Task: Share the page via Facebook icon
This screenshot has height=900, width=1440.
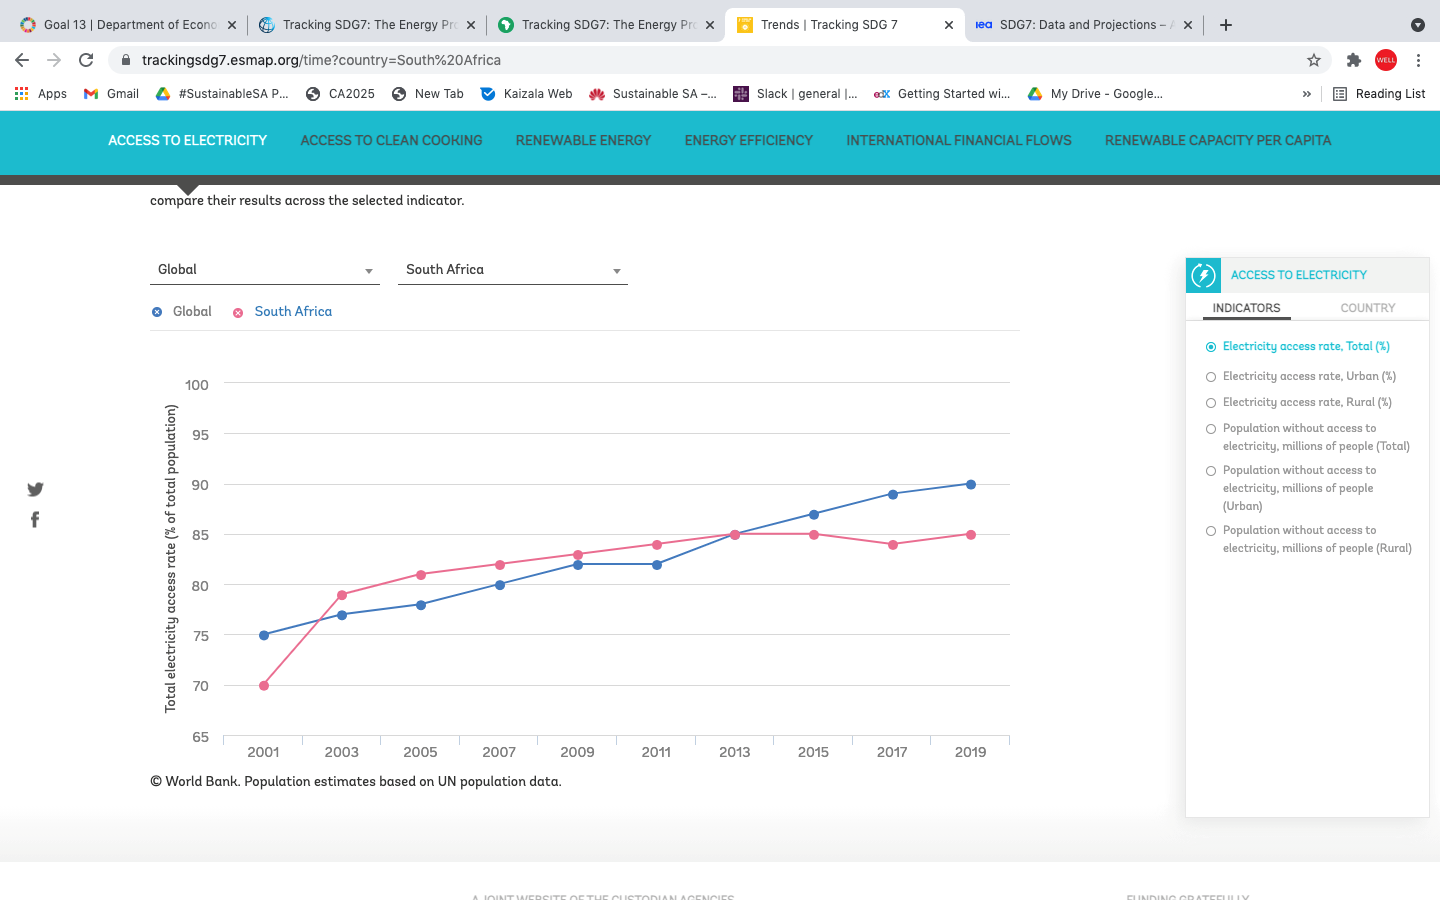Action: coord(35,519)
